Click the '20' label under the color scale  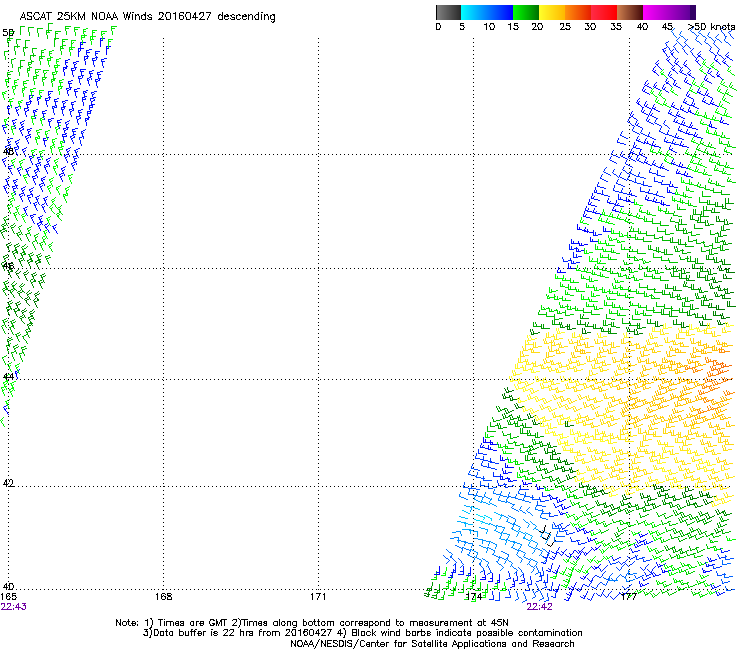[x=537, y=27]
